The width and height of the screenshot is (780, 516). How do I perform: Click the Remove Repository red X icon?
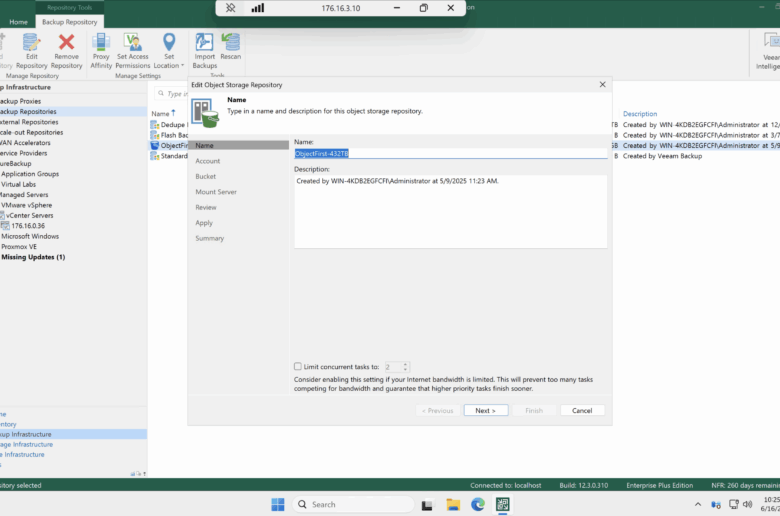(66, 43)
